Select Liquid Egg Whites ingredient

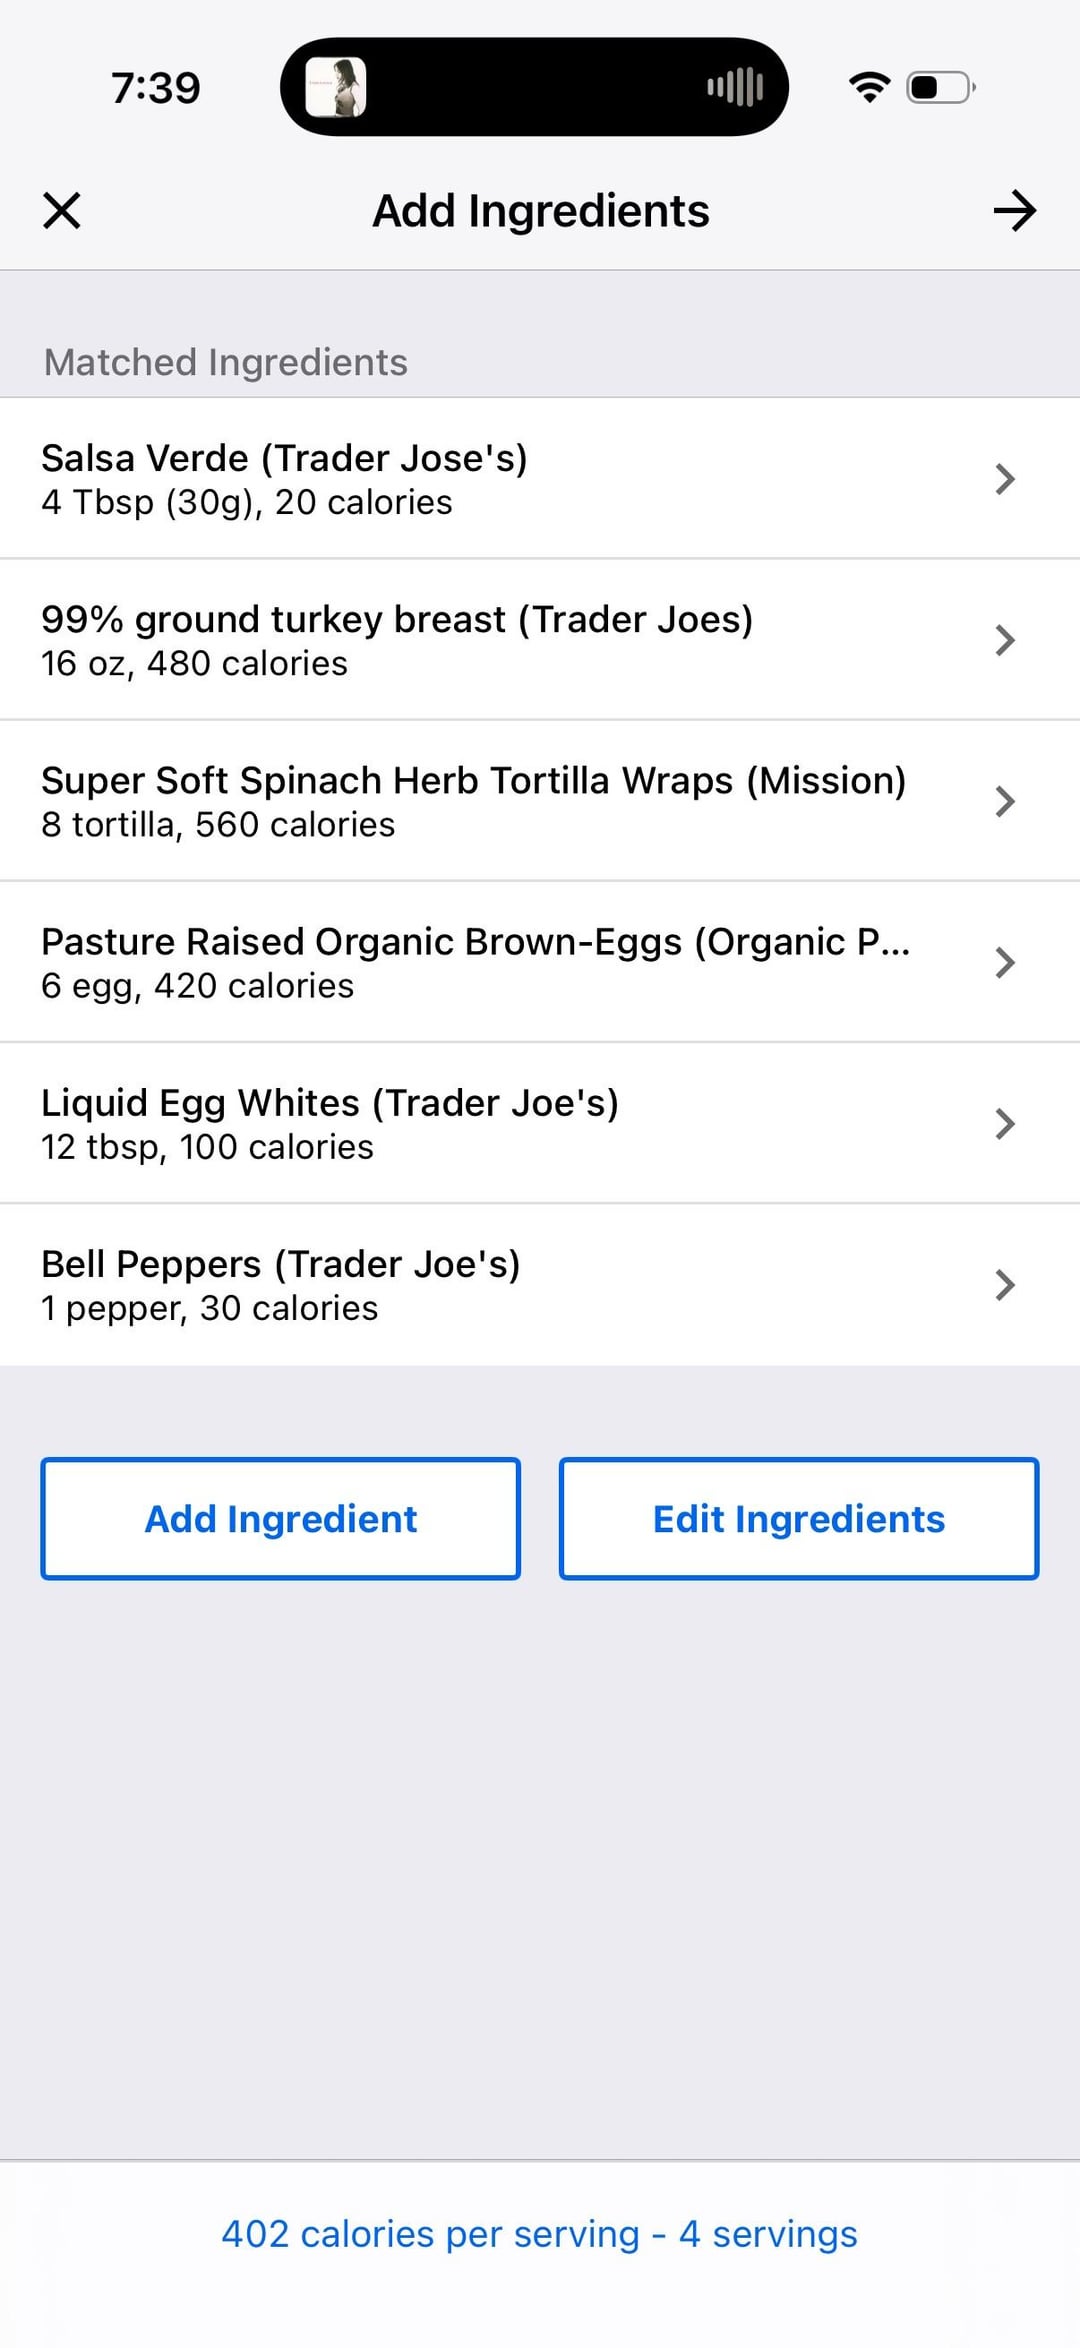400,1123
